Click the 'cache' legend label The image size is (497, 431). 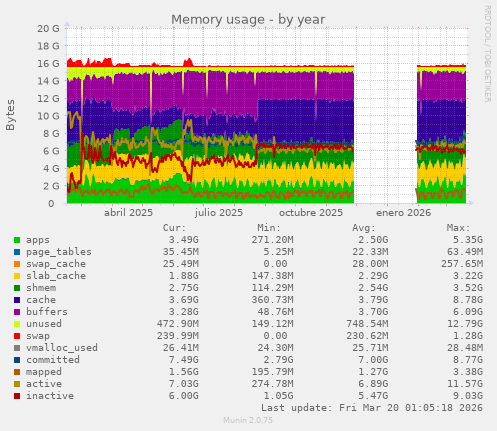click(x=41, y=300)
